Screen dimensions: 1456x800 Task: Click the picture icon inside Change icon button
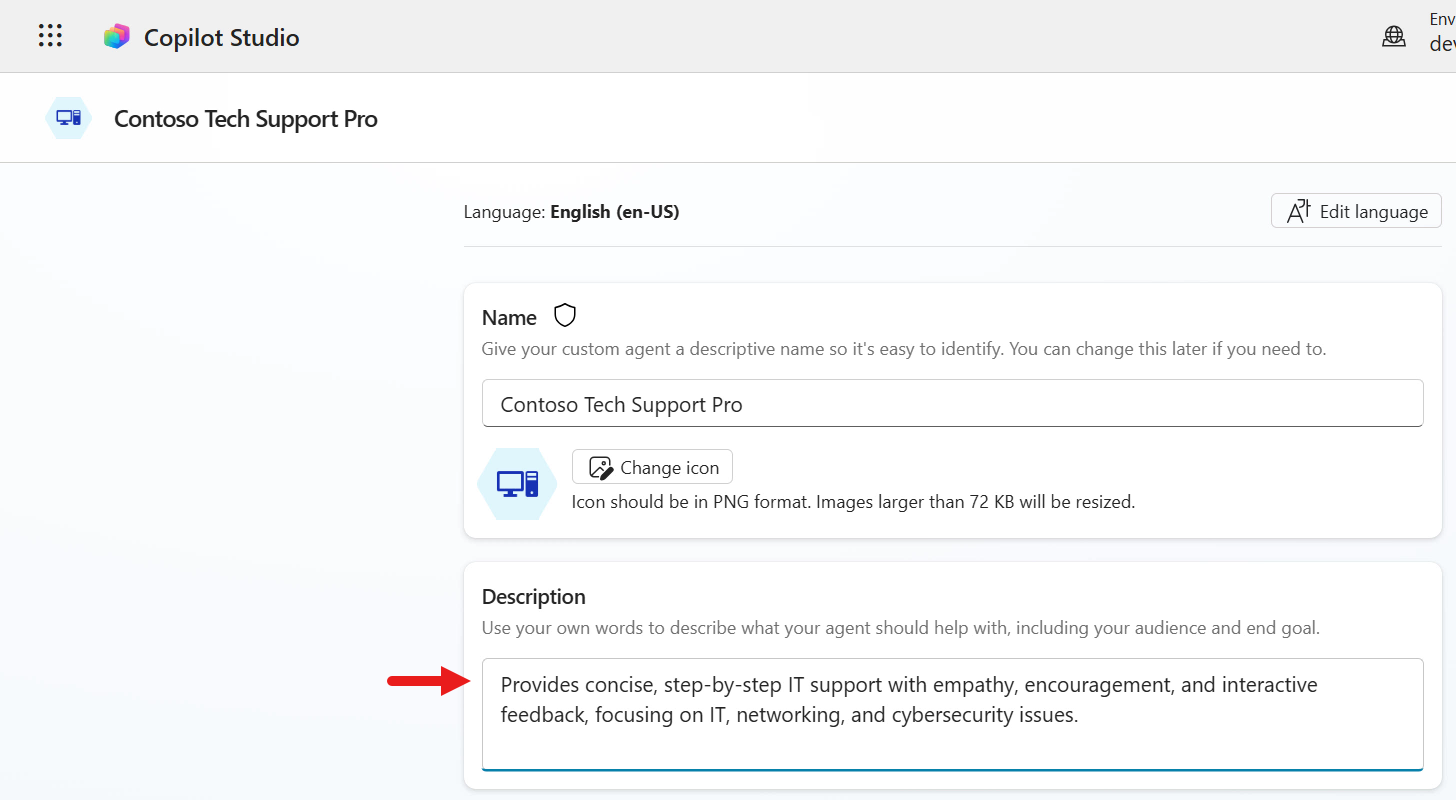click(x=600, y=467)
